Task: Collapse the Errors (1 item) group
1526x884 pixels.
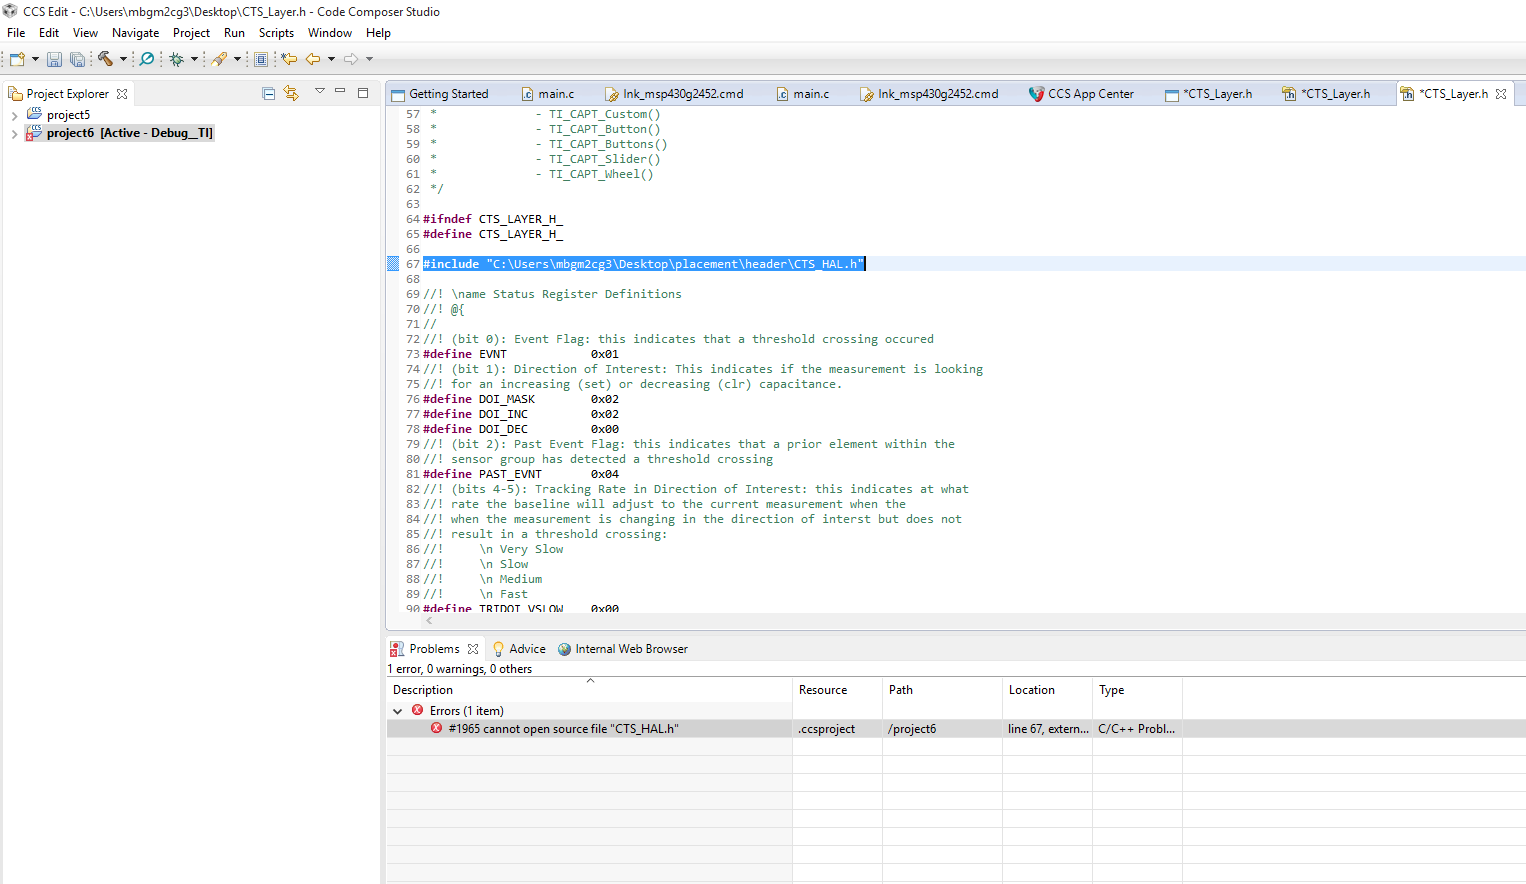Action: [x=398, y=711]
